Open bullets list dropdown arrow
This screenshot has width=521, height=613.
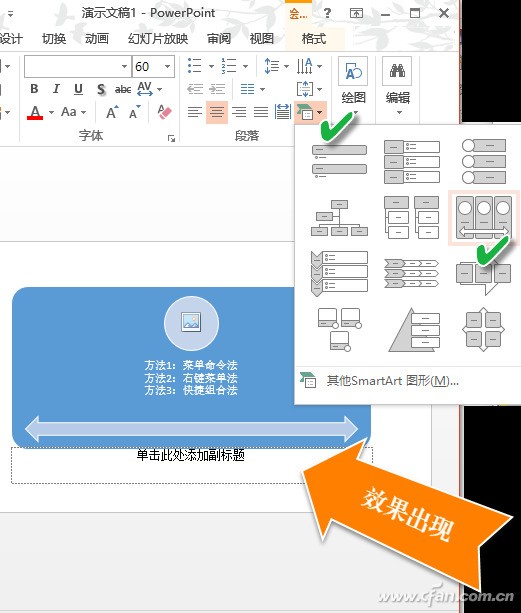pyautogui.click(x=211, y=66)
